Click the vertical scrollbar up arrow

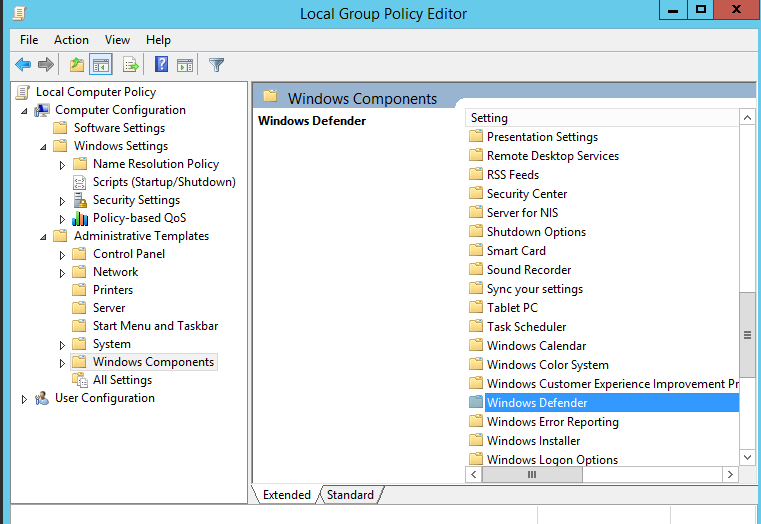point(747,118)
